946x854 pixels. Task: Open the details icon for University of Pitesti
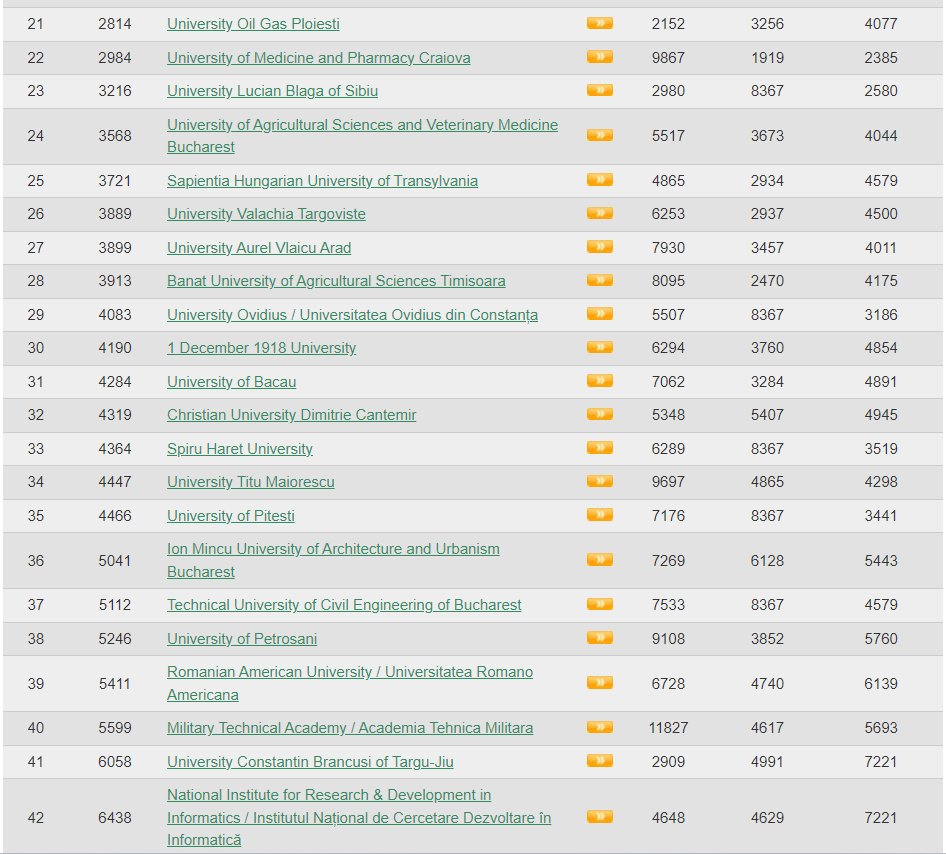click(x=599, y=515)
